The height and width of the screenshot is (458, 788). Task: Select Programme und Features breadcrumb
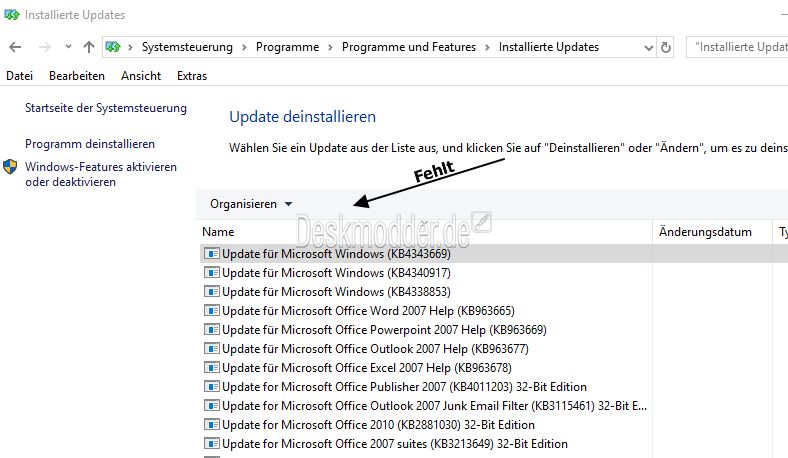click(409, 47)
